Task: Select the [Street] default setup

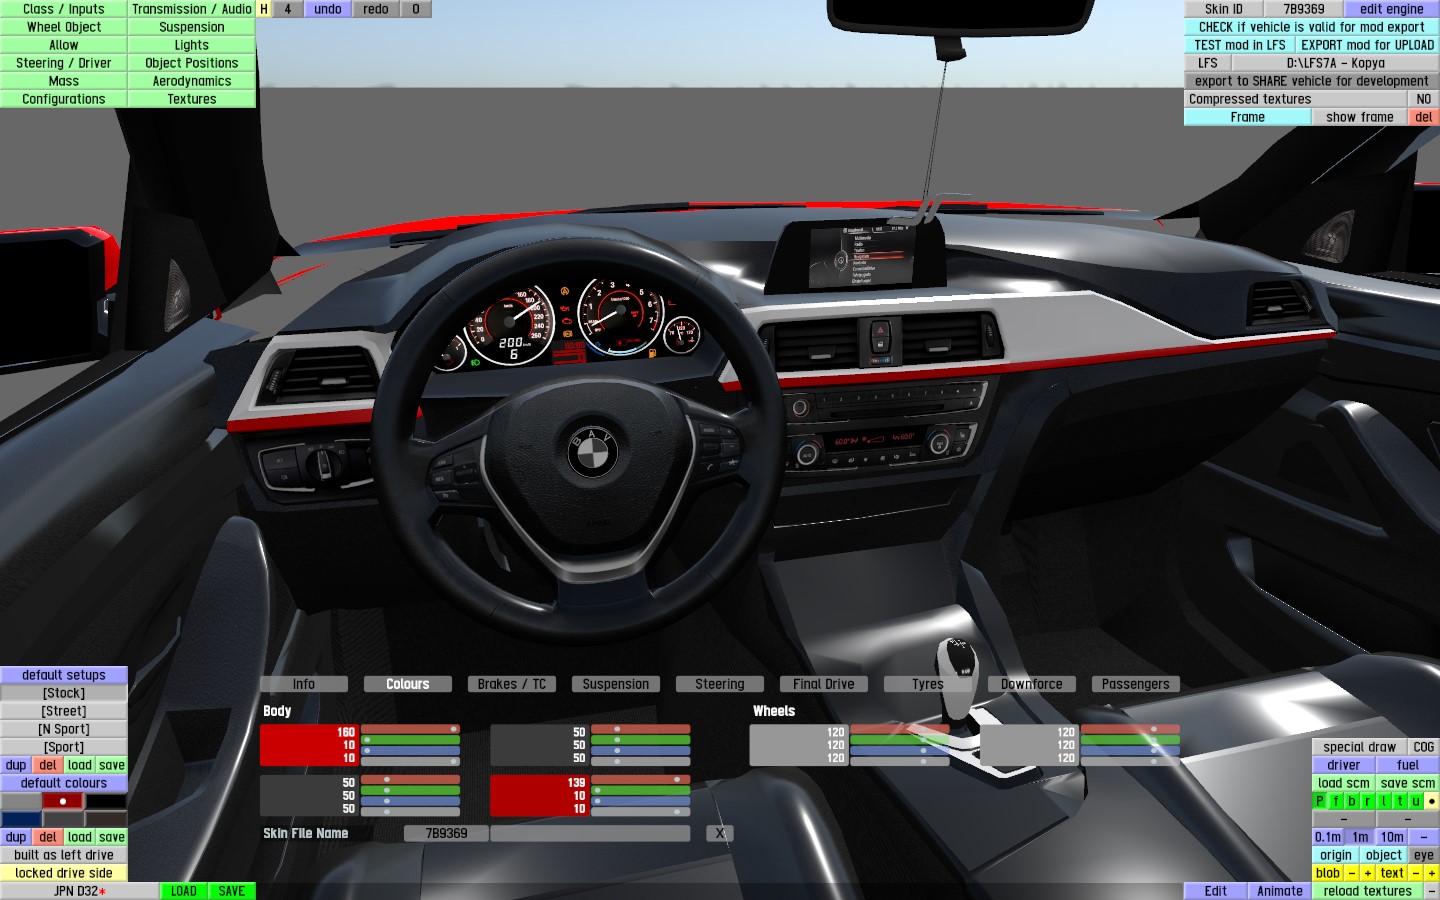Action: (64, 711)
